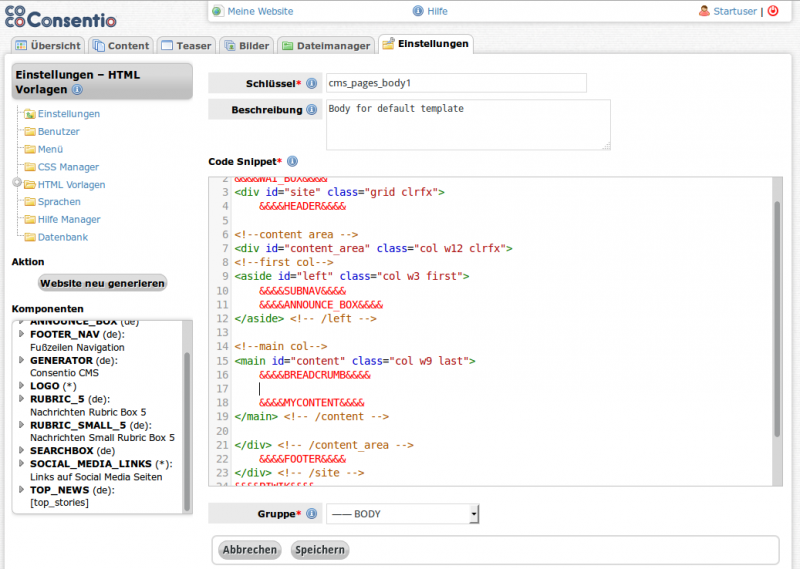Click the Meine Website globe icon
800x569 pixels.
click(x=218, y=11)
